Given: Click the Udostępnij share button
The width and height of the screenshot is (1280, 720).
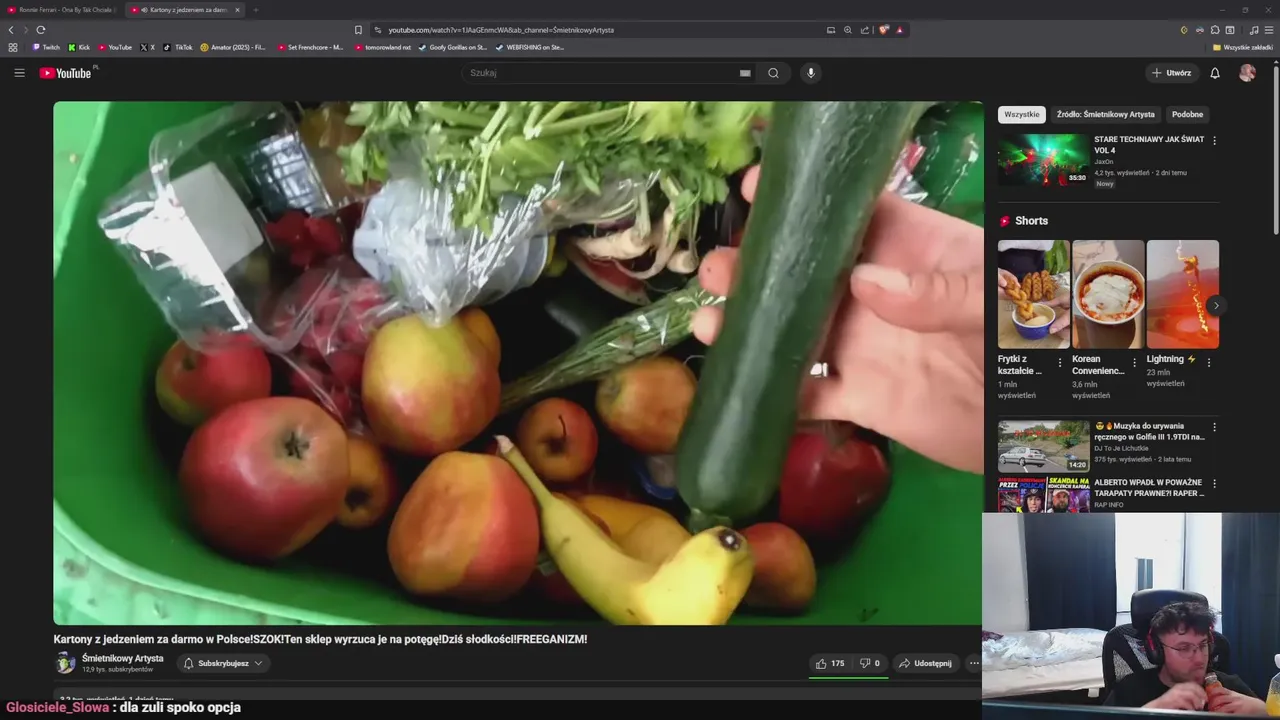Looking at the screenshot, I should [x=925, y=663].
